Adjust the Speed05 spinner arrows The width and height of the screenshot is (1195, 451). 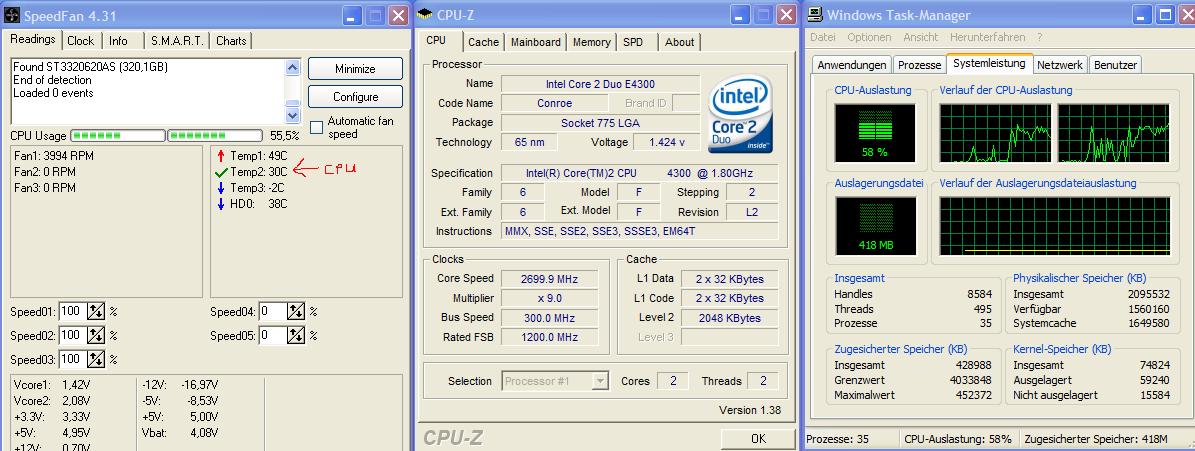pyautogui.click(x=296, y=335)
